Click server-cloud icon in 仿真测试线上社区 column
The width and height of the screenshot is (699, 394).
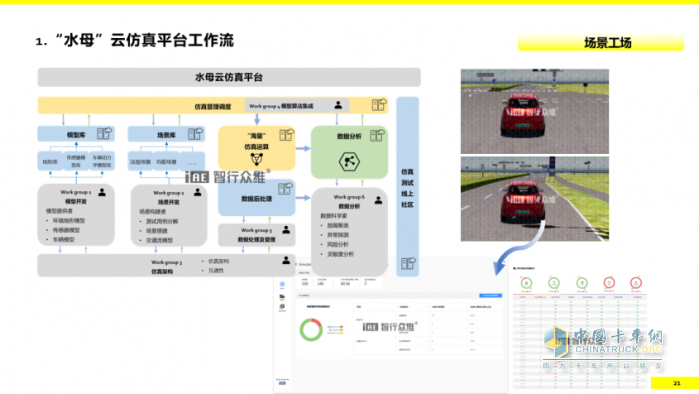(408, 263)
